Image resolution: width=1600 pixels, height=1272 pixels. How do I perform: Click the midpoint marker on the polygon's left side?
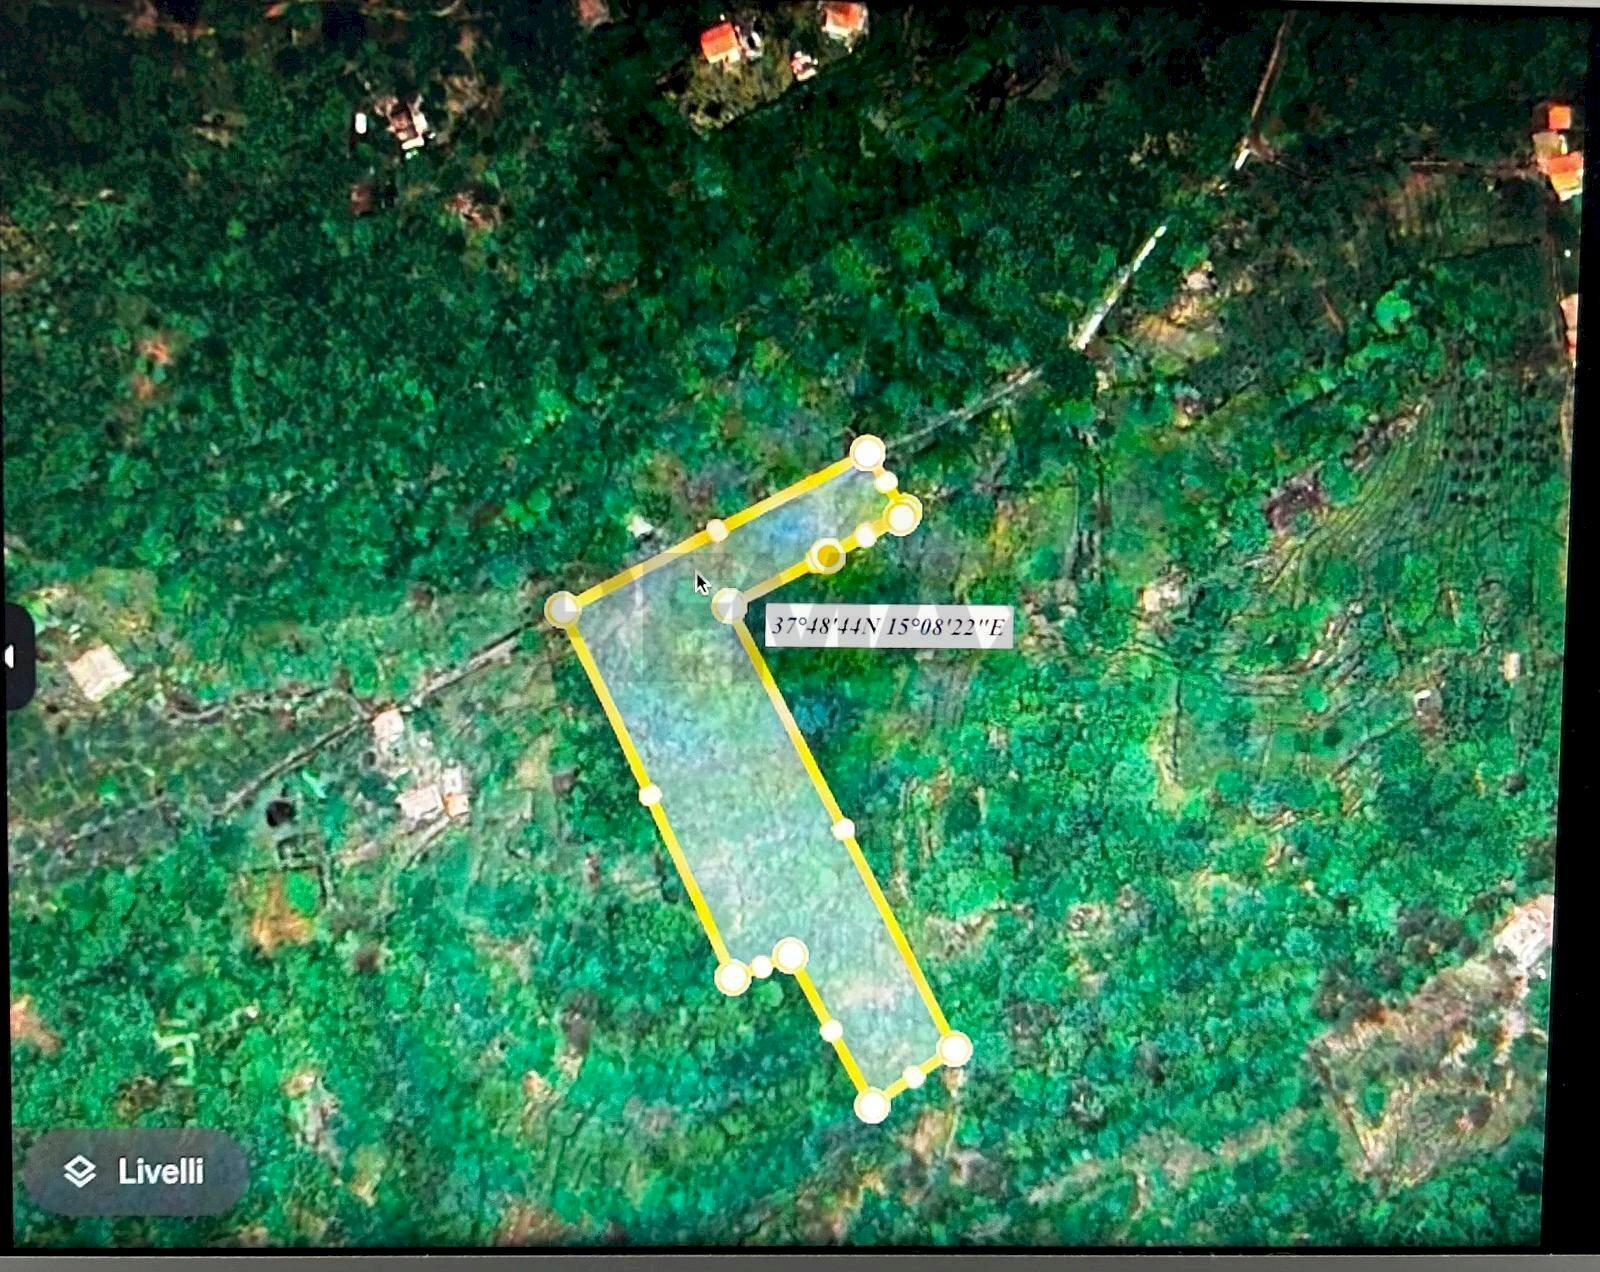click(650, 793)
